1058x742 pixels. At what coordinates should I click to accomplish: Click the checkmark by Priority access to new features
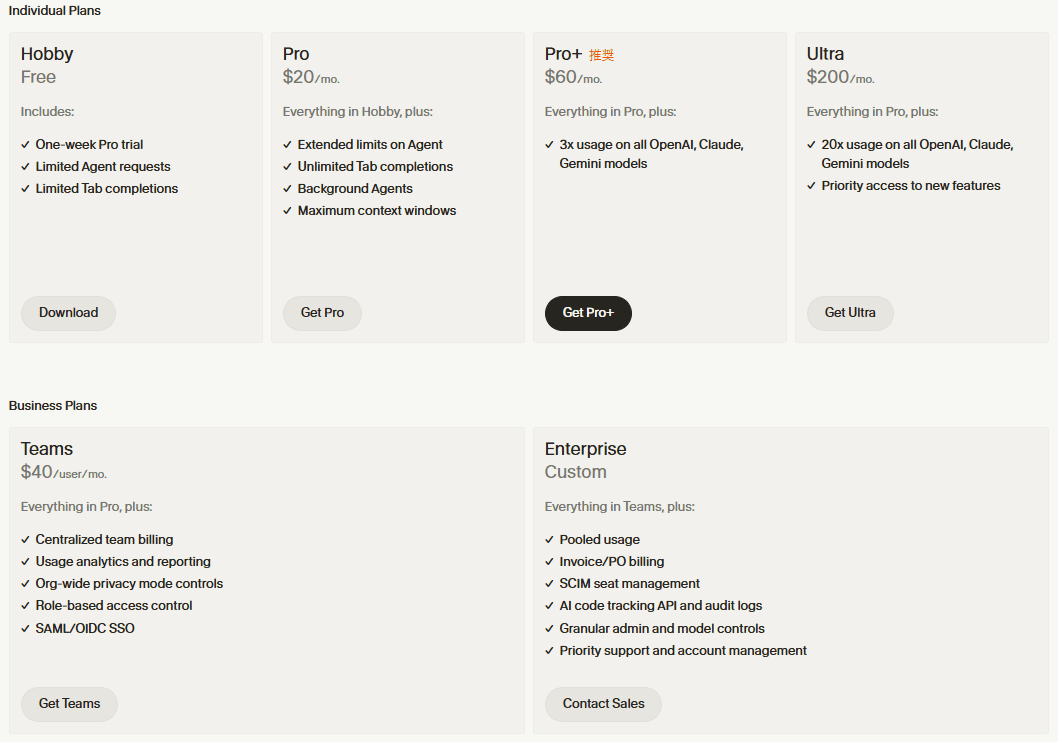pyautogui.click(x=812, y=186)
